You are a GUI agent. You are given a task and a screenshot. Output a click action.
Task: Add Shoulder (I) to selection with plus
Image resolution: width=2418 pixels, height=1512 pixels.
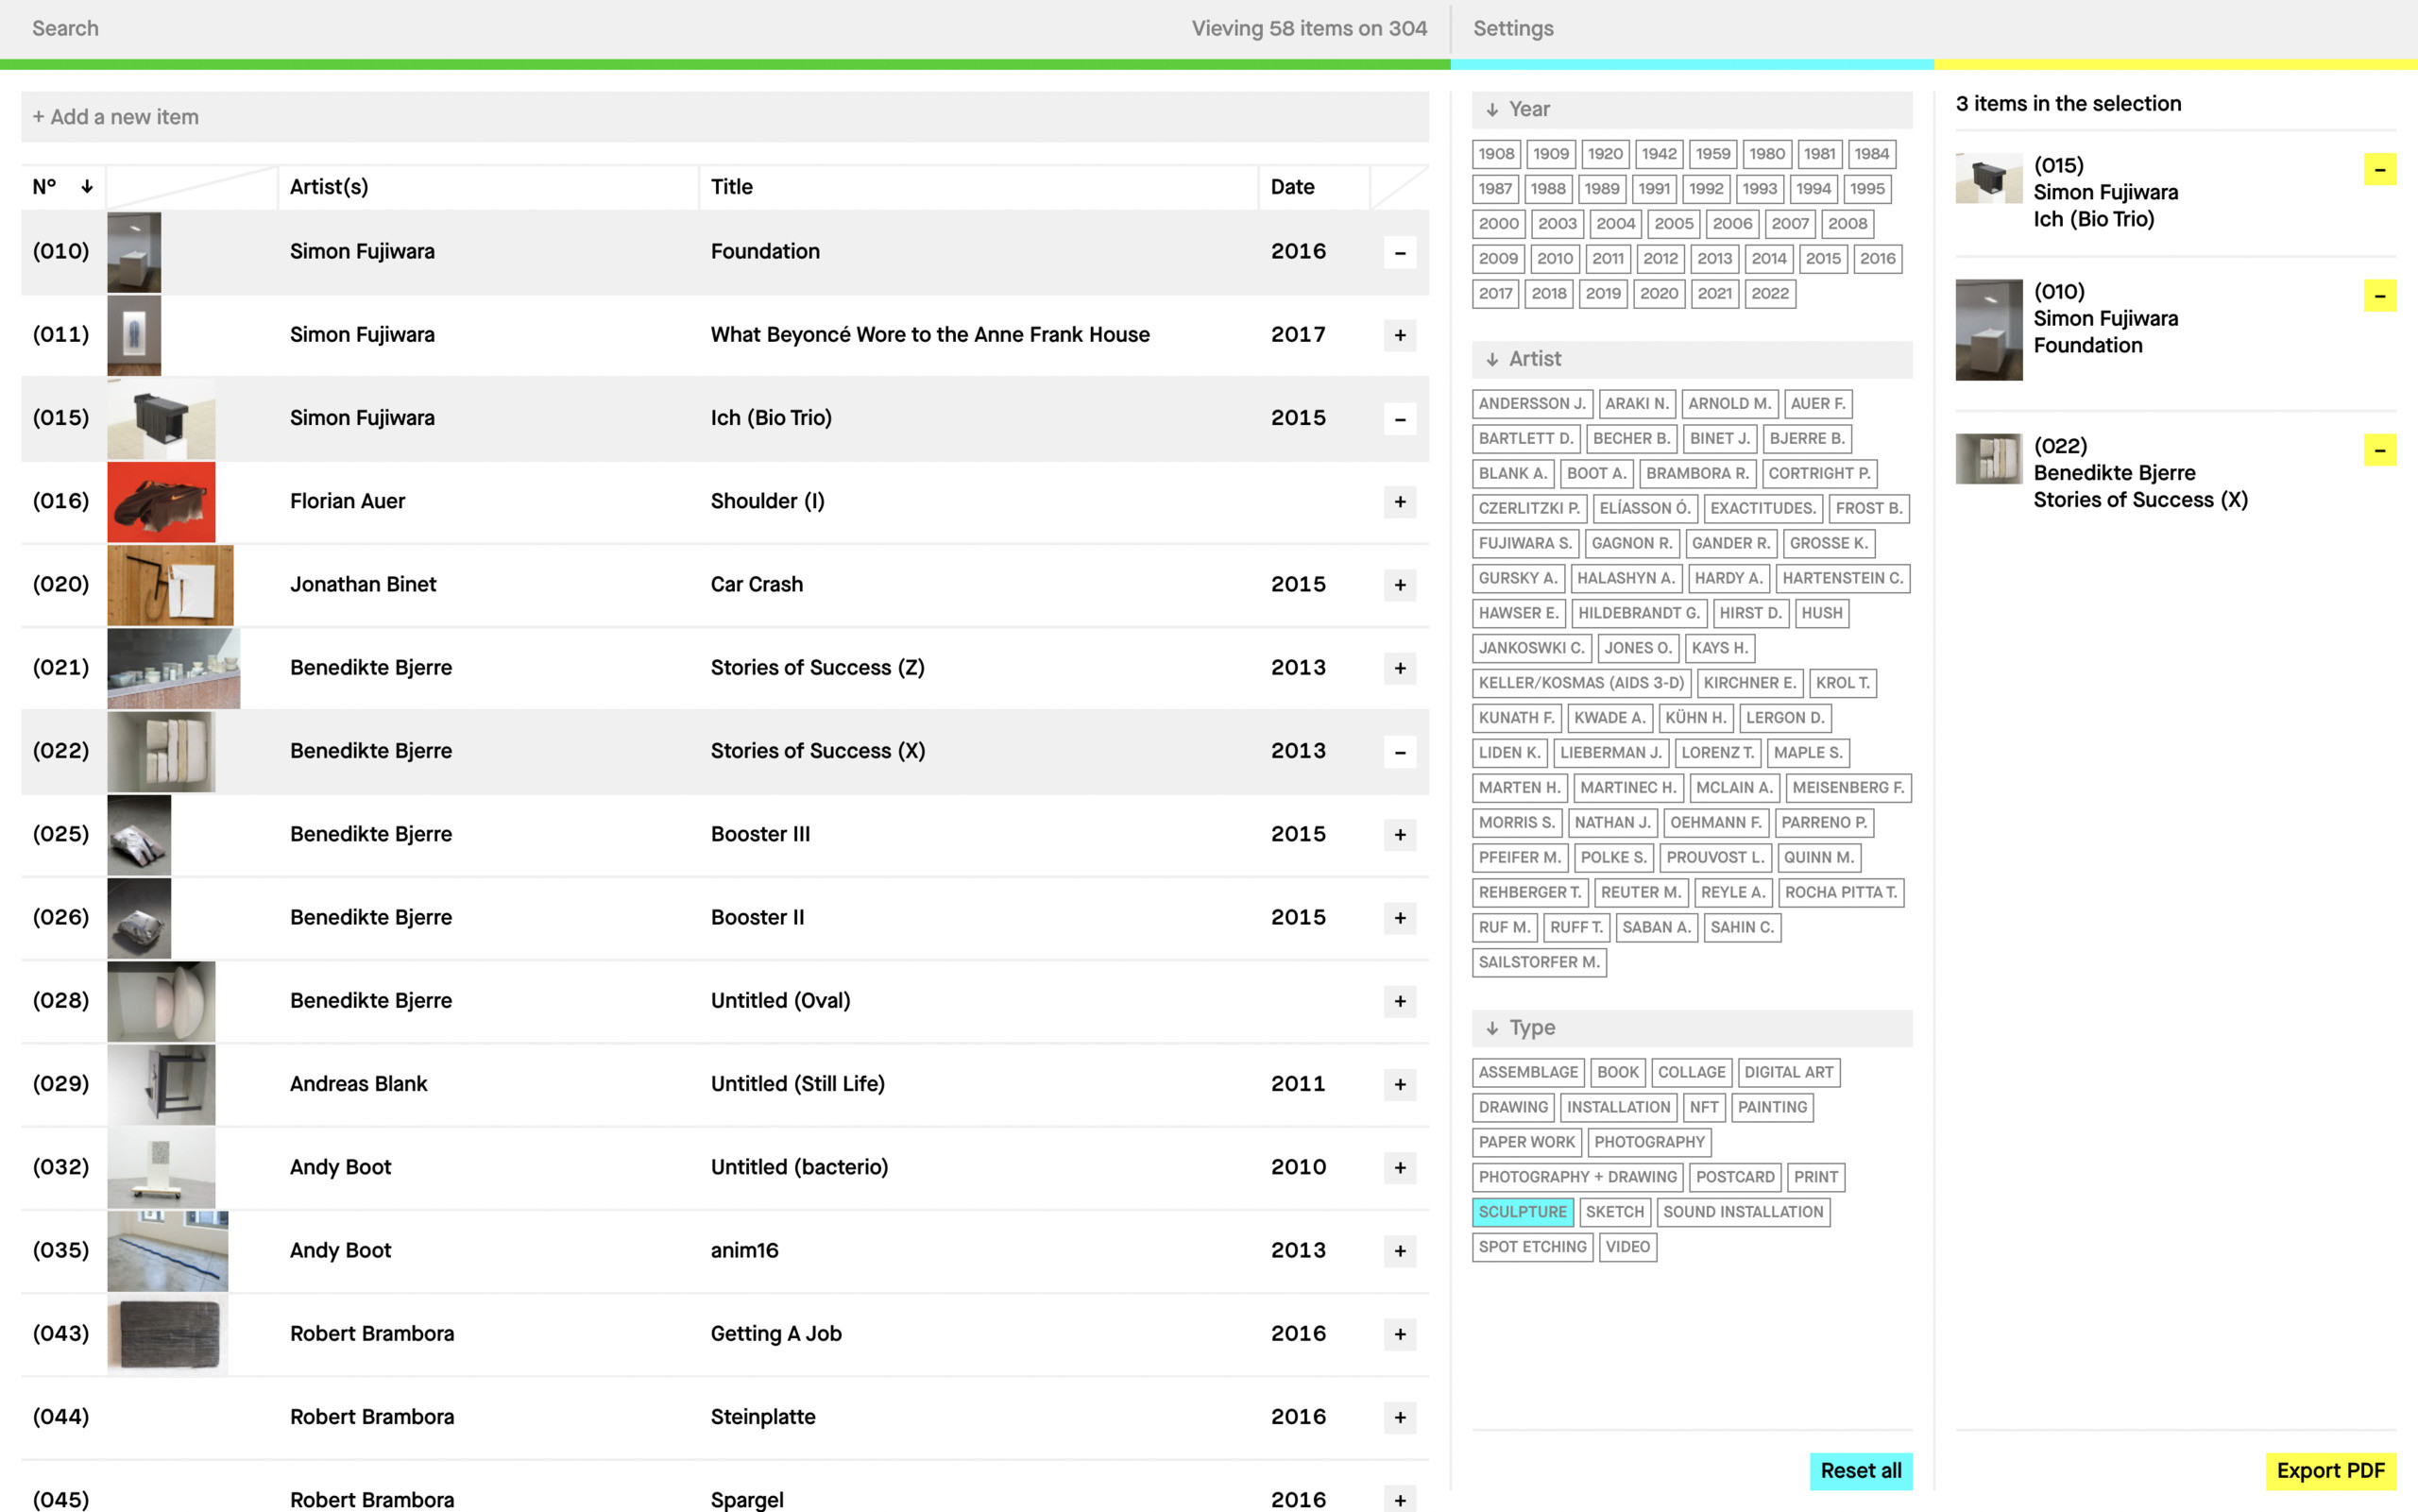pyautogui.click(x=1399, y=502)
